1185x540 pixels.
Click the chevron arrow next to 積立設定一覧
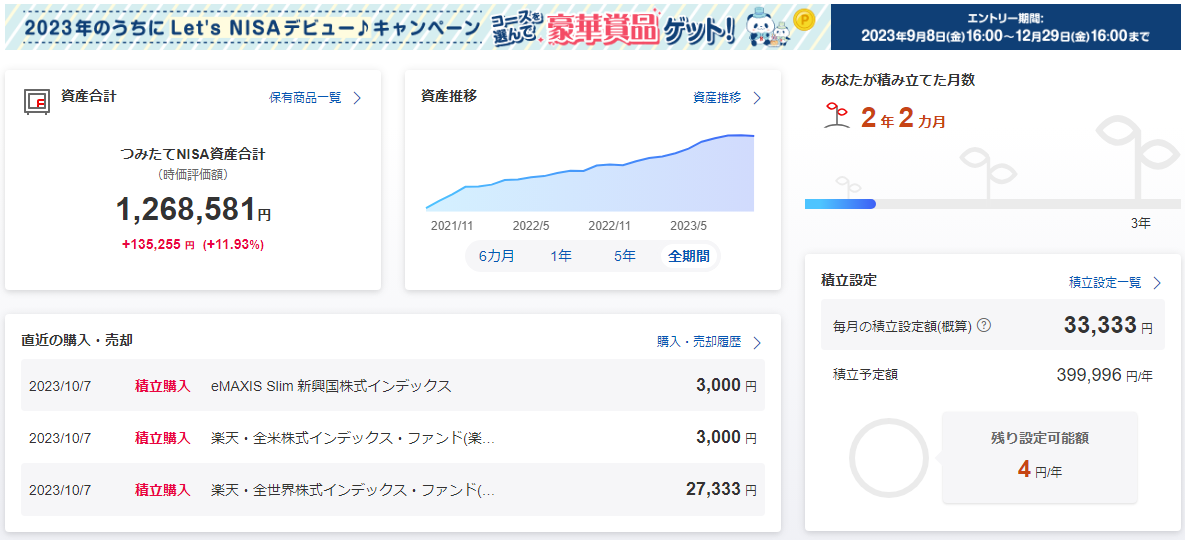click(x=1157, y=283)
